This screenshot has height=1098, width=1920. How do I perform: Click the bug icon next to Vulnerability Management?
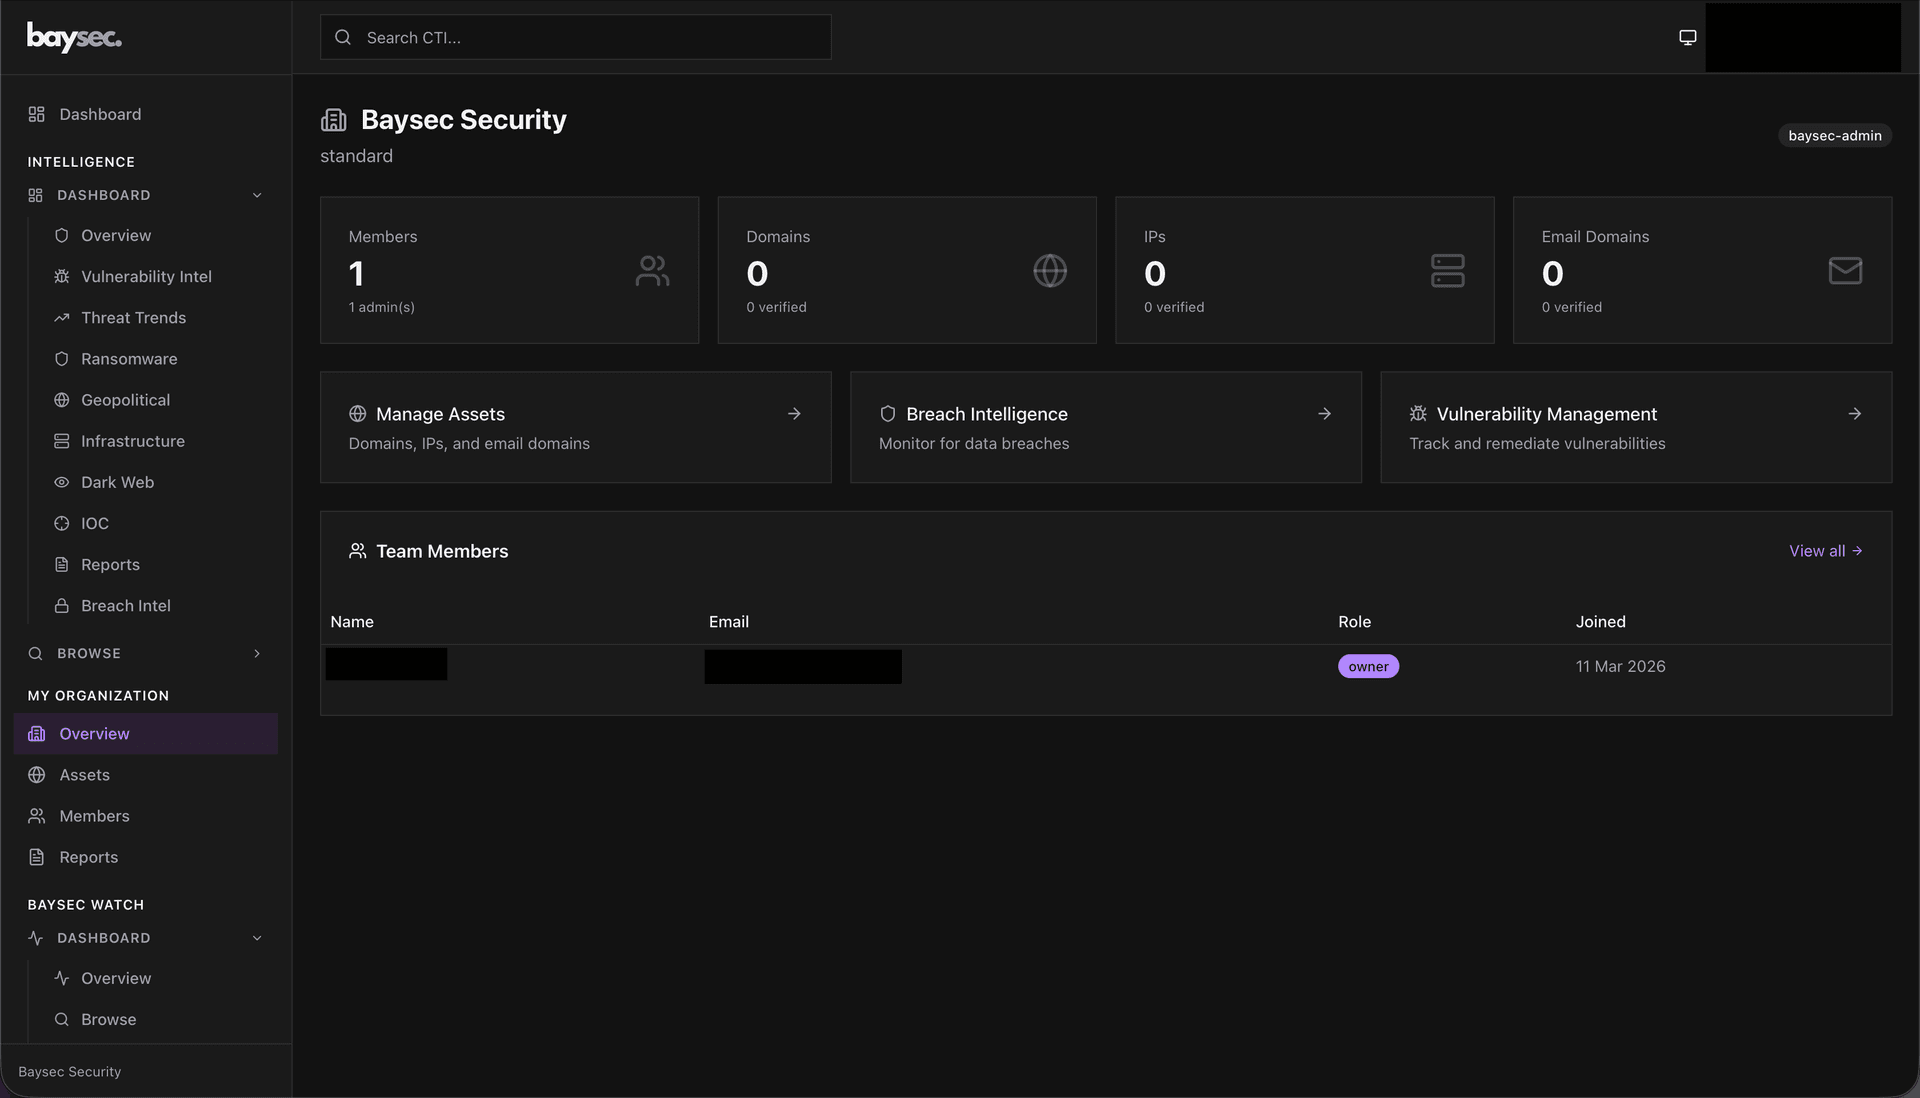(x=1417, y=414)
